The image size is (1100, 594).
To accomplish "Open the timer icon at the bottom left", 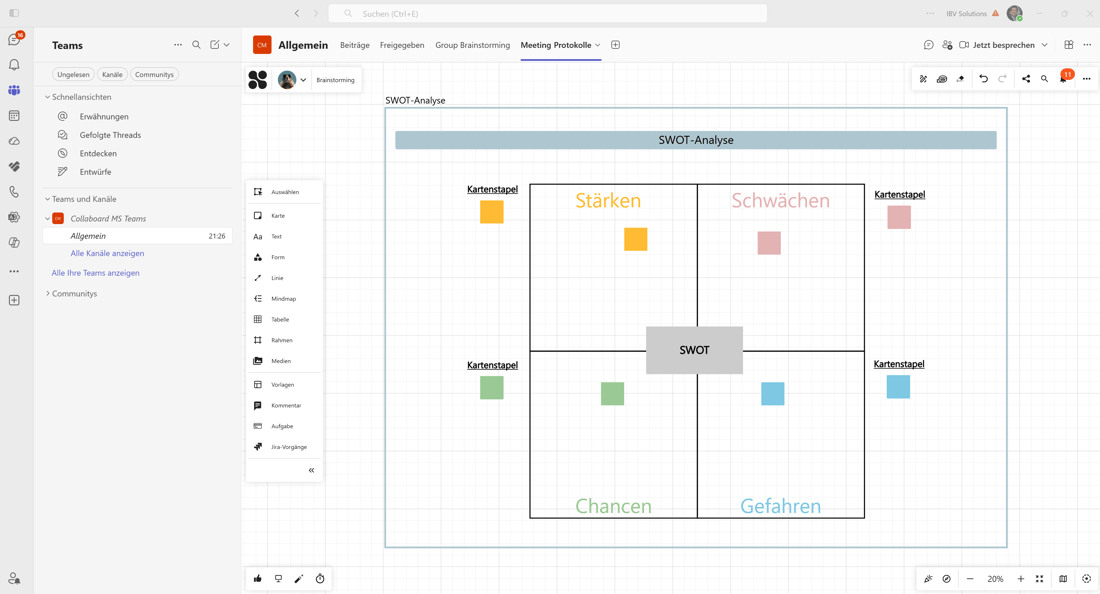I will pos(320,578).
